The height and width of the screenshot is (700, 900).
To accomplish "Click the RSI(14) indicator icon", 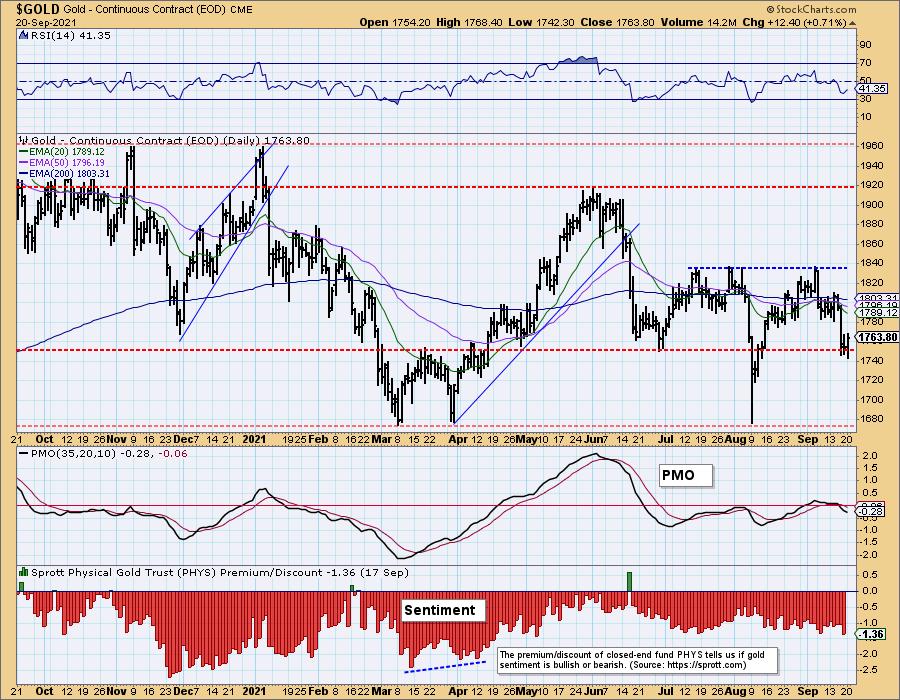I will point(24,35).
